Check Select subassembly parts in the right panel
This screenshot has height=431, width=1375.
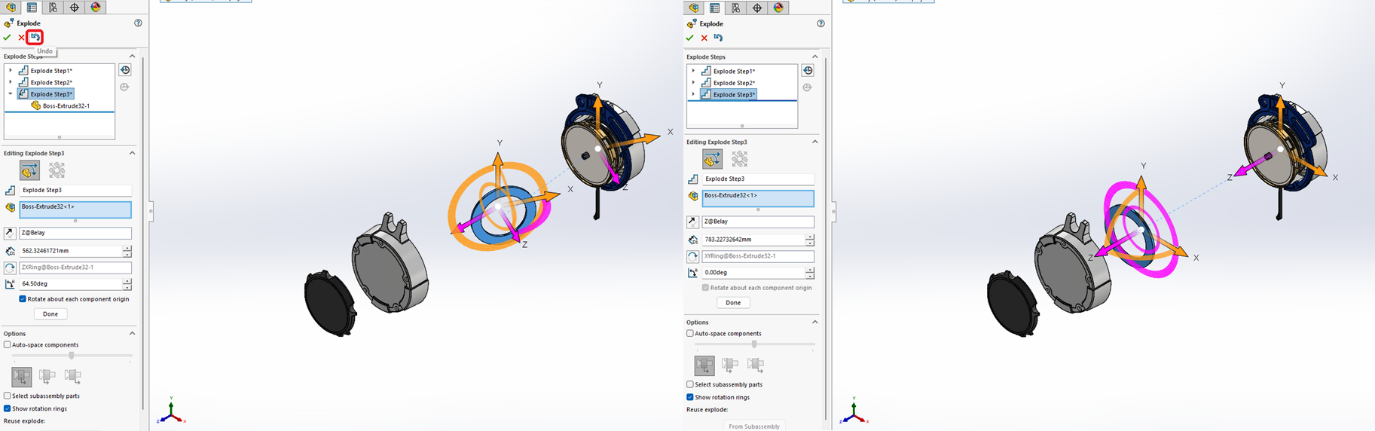coord(690,385)
